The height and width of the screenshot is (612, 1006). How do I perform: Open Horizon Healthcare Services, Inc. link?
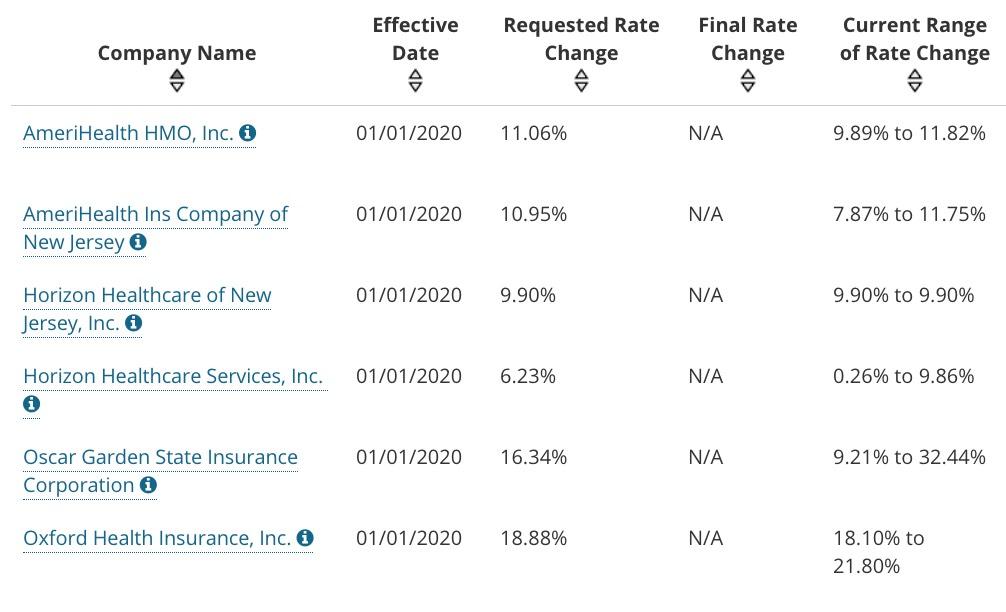tap(172, 376)
